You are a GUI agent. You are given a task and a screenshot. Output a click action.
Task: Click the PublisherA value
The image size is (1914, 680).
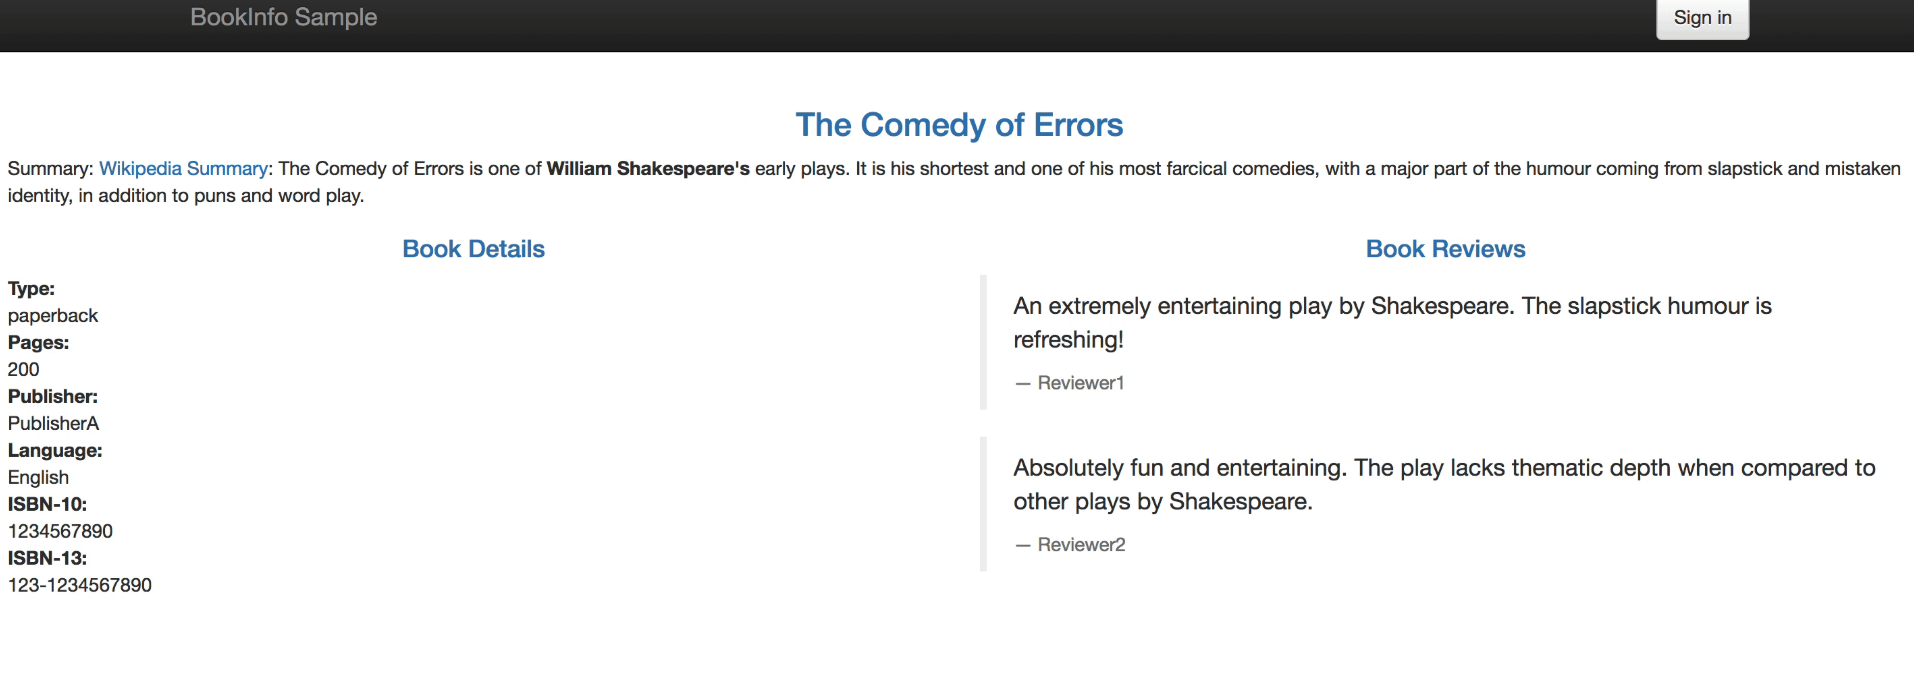pyautogui.click(x=54, y=424)
